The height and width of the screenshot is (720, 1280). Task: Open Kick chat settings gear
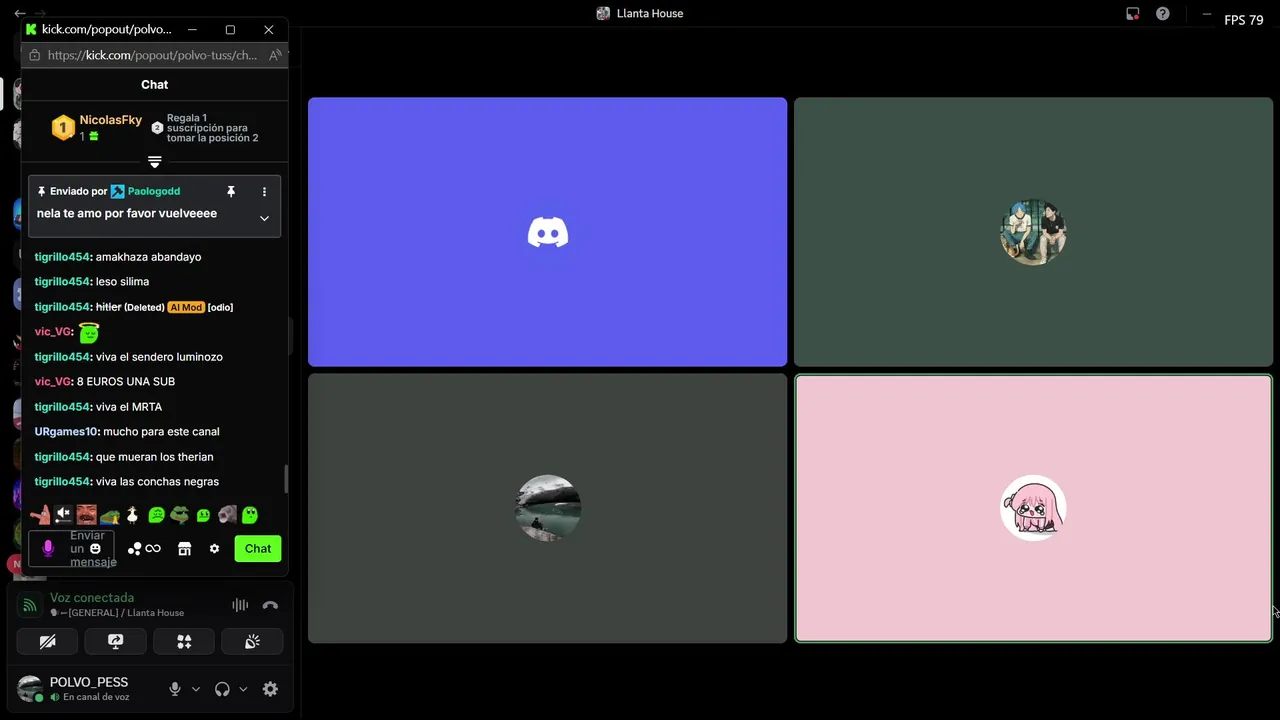point(214,548)
